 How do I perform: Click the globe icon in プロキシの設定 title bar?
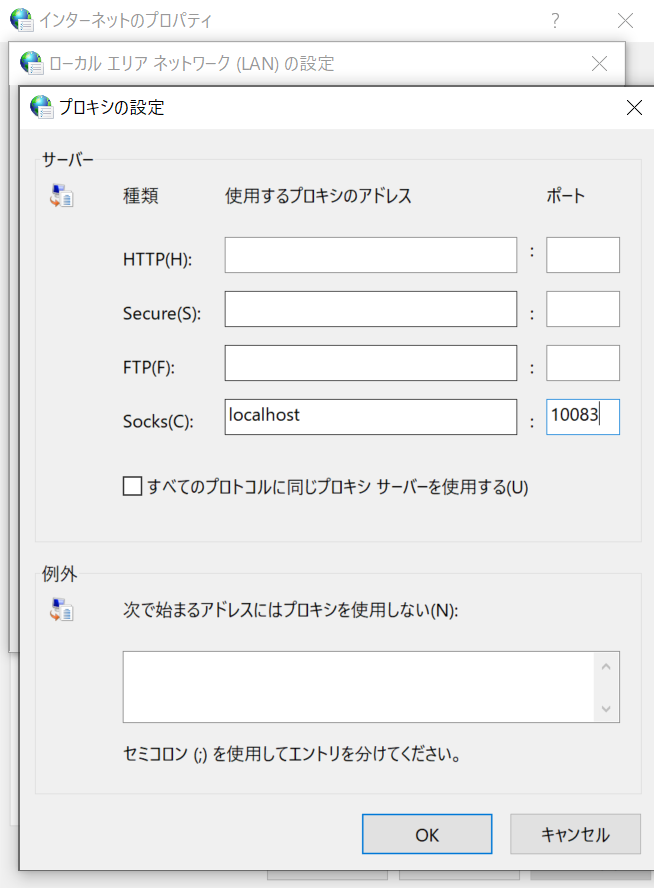pyautogui.click(x=41, y=106)
